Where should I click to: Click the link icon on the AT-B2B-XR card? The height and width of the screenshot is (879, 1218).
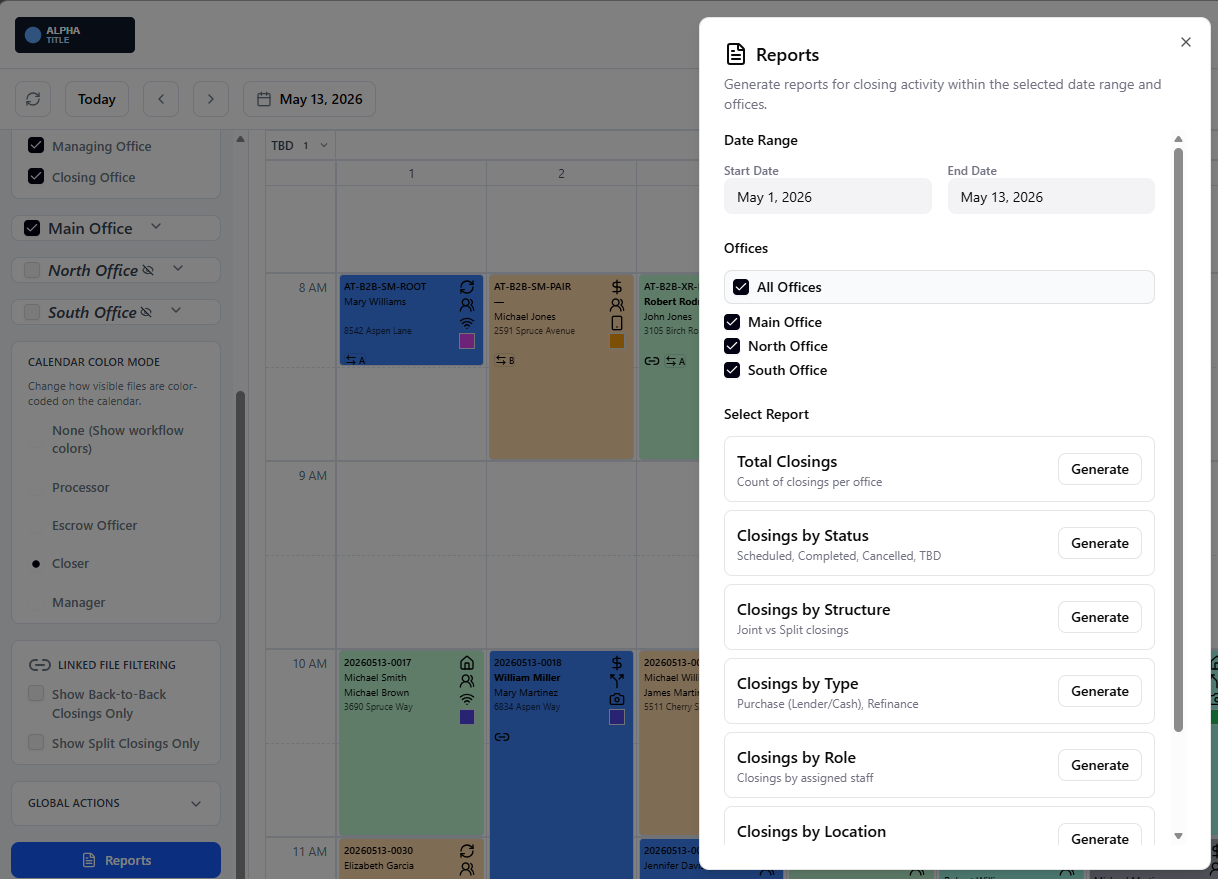652,360
